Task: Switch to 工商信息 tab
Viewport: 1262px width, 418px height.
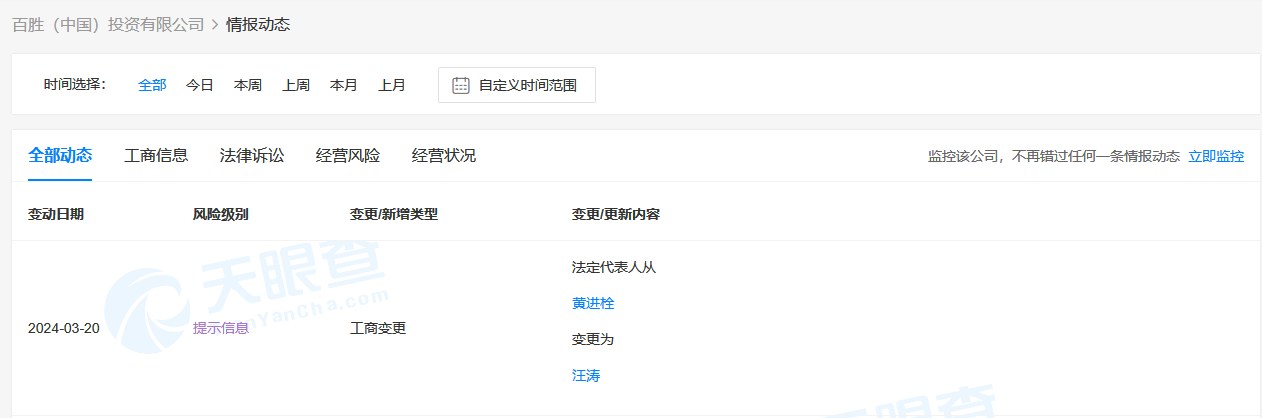Action: (156, 155)
